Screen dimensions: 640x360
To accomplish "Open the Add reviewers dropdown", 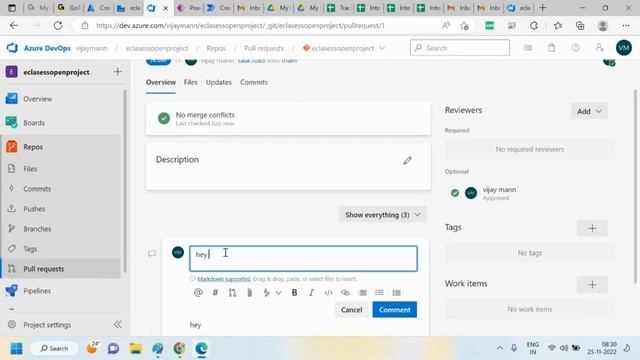I will (589, 111).
